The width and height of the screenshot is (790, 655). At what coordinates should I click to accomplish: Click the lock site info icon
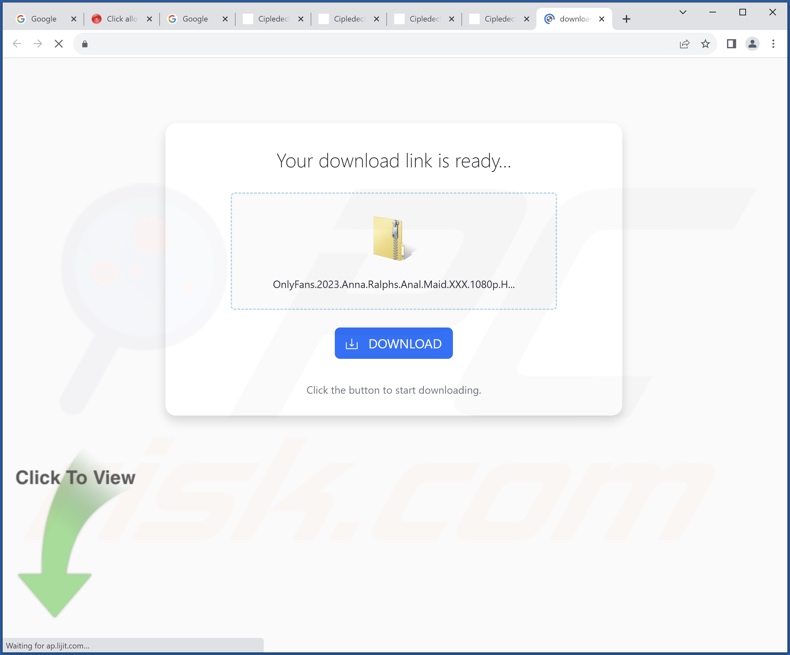point(85,44)
